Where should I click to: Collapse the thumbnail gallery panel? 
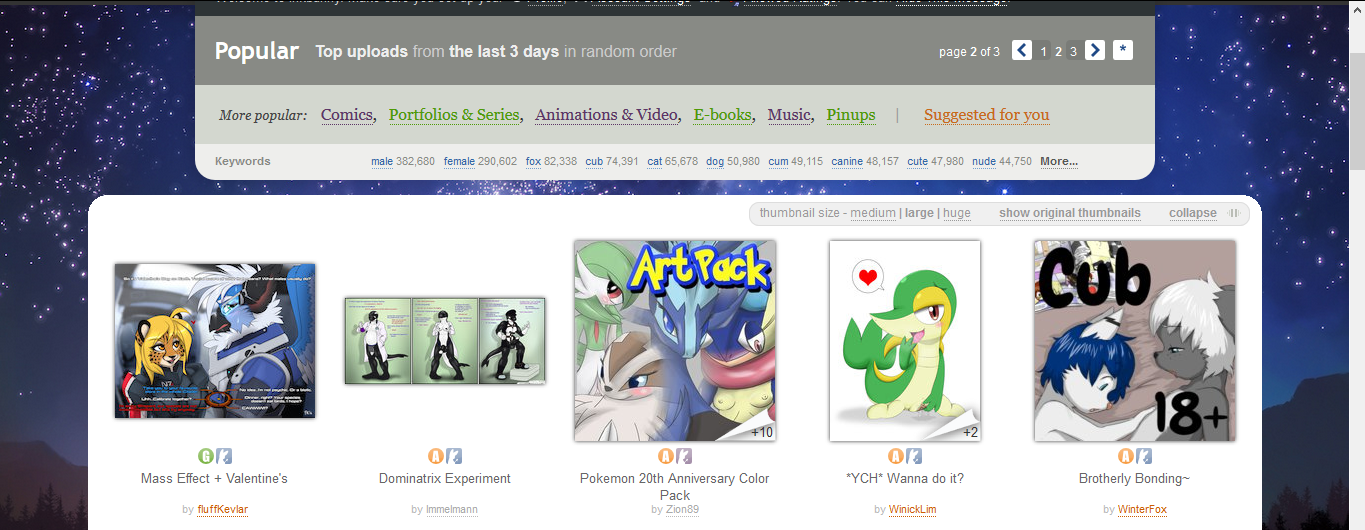click(1193, 213)
